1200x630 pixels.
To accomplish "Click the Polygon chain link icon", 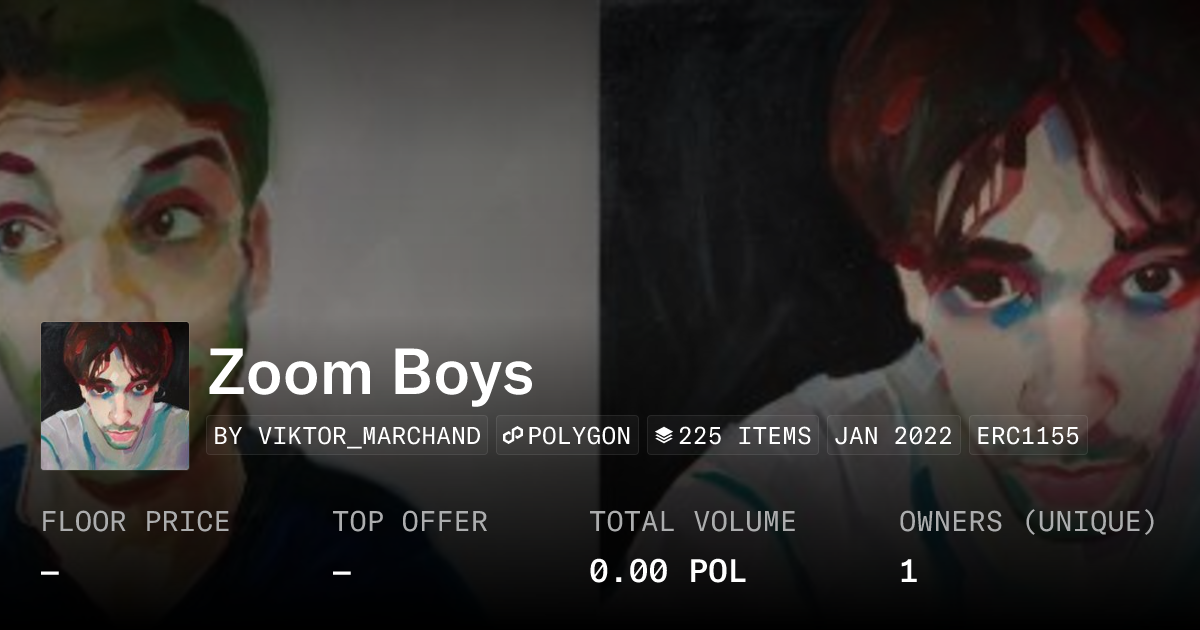I will (514, 436).
